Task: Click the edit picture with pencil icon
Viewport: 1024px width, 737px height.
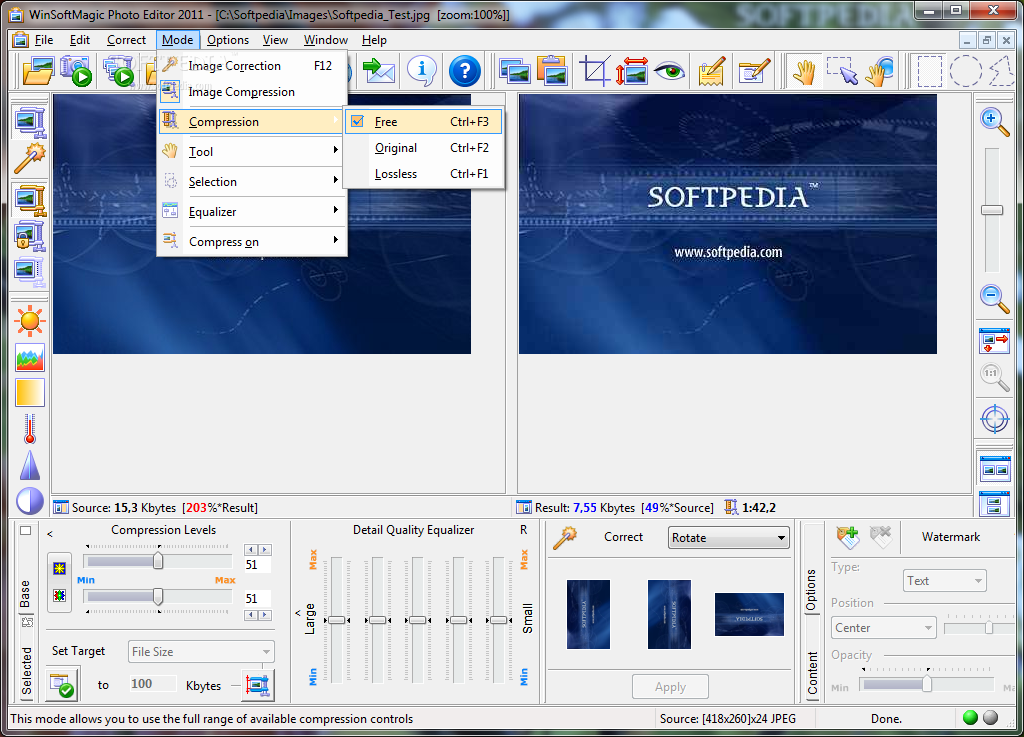Action: pos(754,71)
